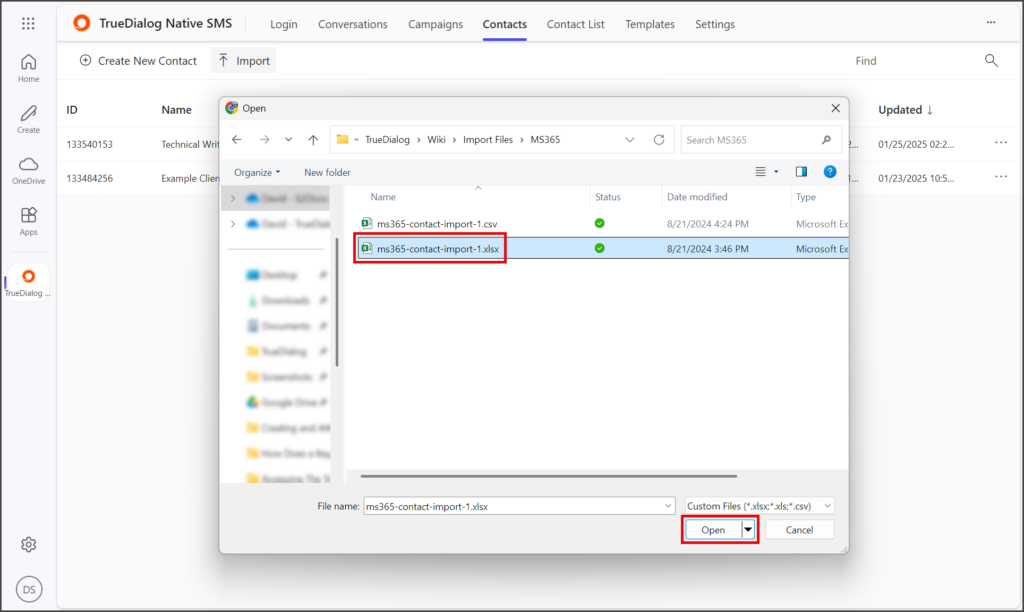Expand the first OneDrive tree node
Image resolution: width=1024 pixels, height=612 pixels.
click(233, 198)
